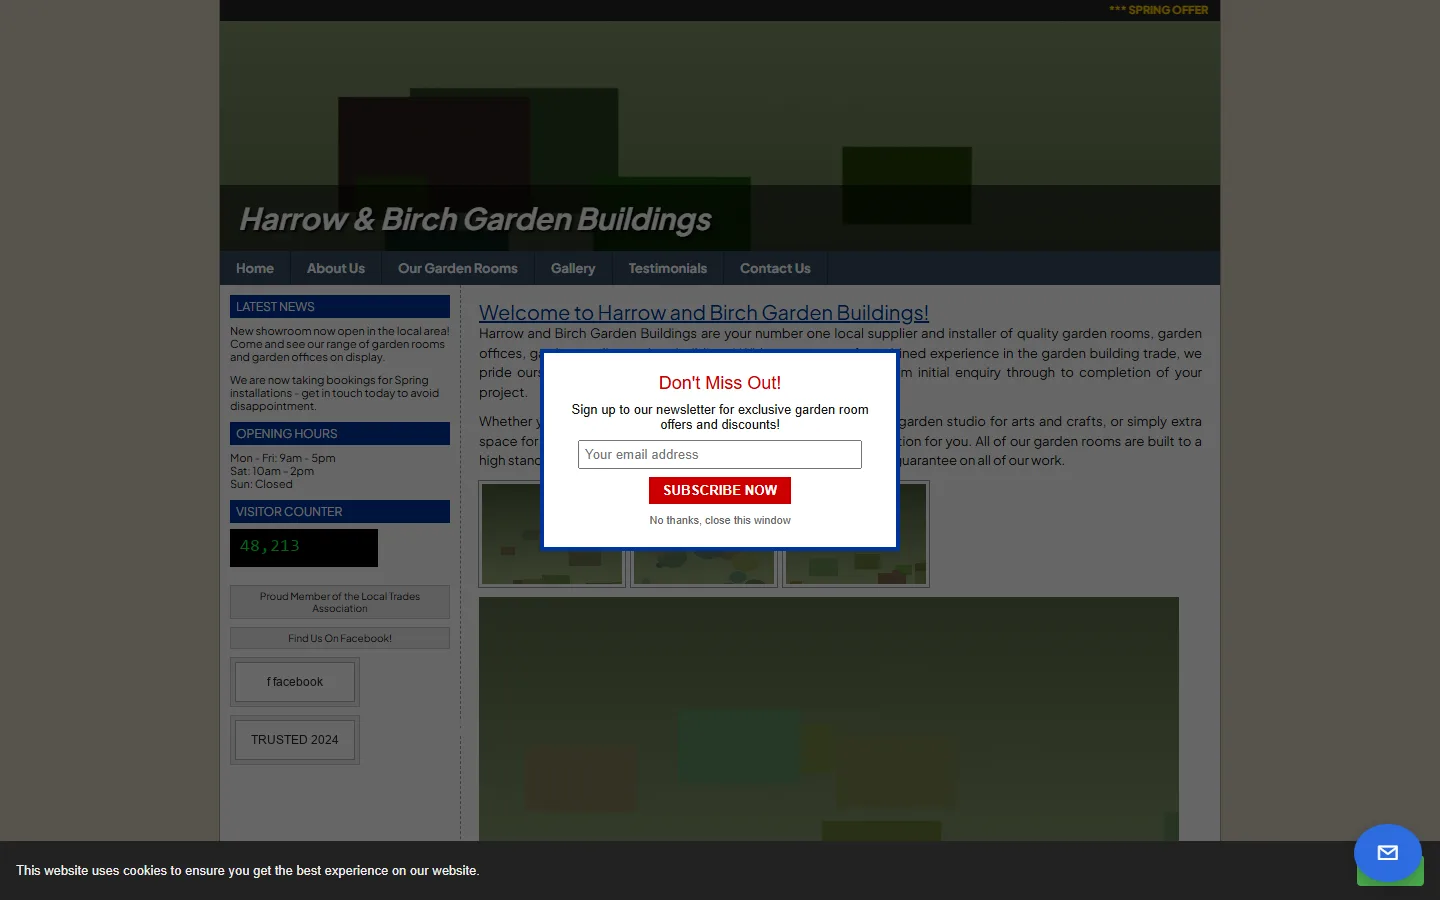Click the facebook badge in the sidebar
Screen dimensions: 1440x900
point(295,682)
